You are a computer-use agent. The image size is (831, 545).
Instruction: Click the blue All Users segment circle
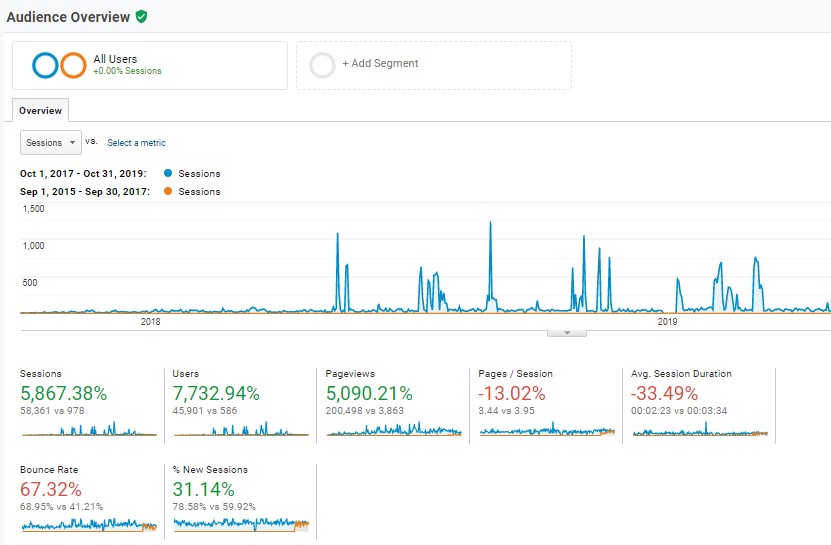coord(46,65)
